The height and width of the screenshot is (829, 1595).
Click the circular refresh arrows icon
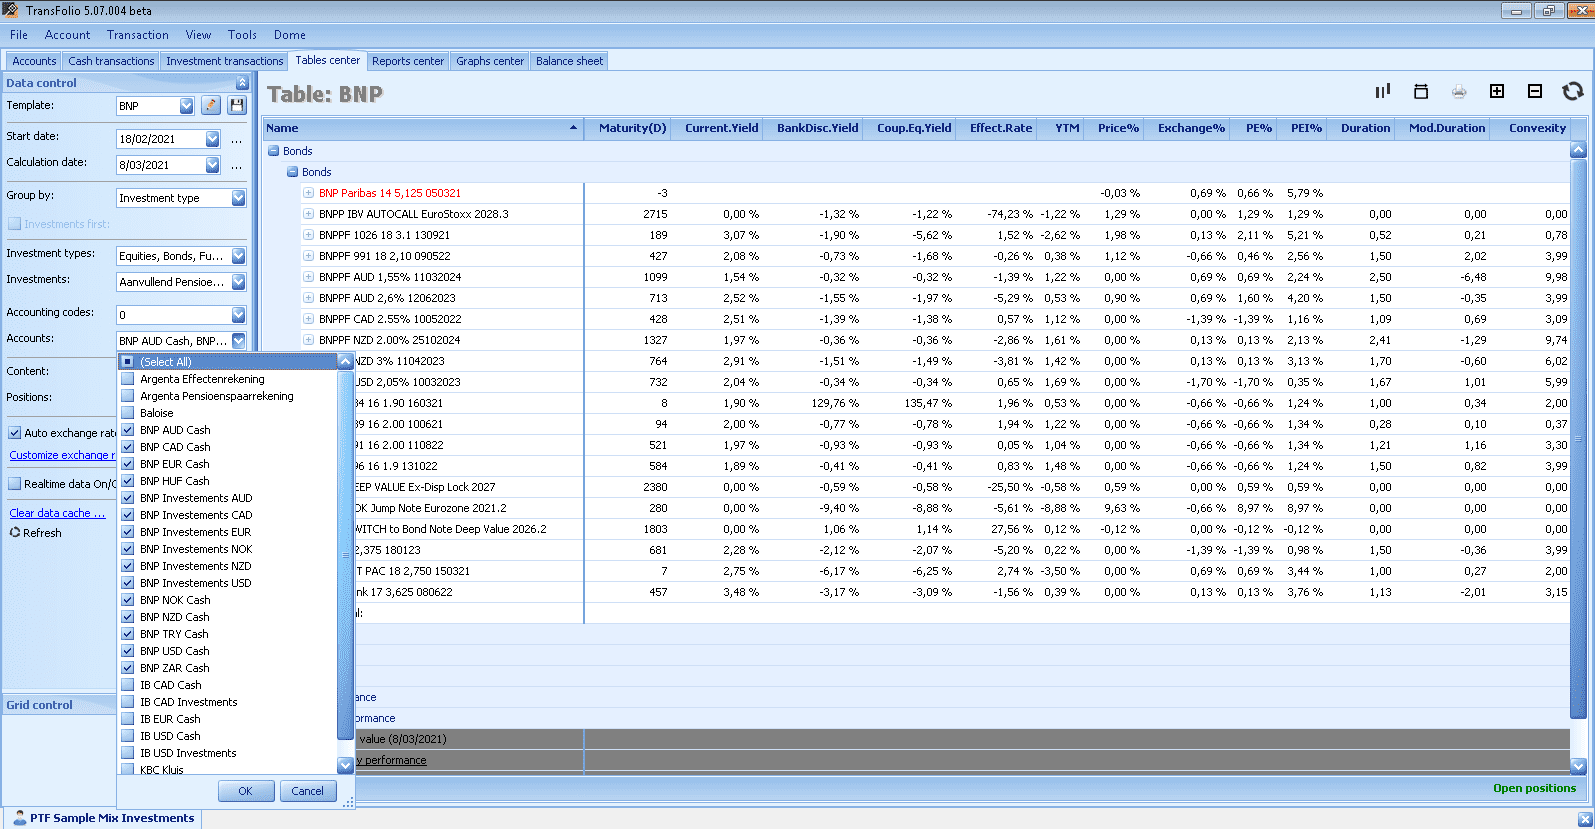click(1573, 92)
